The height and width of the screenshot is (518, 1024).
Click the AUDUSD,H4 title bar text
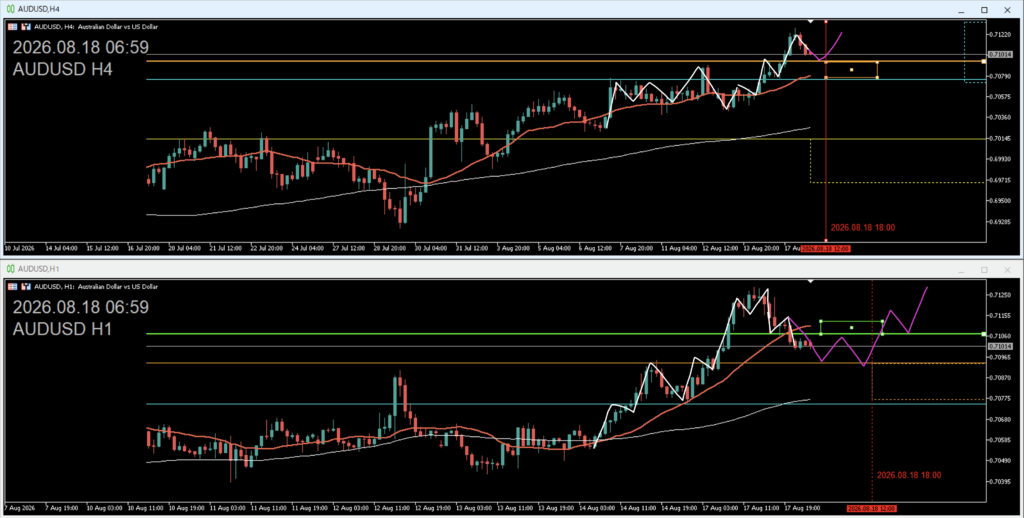click(x=39, y=9)
